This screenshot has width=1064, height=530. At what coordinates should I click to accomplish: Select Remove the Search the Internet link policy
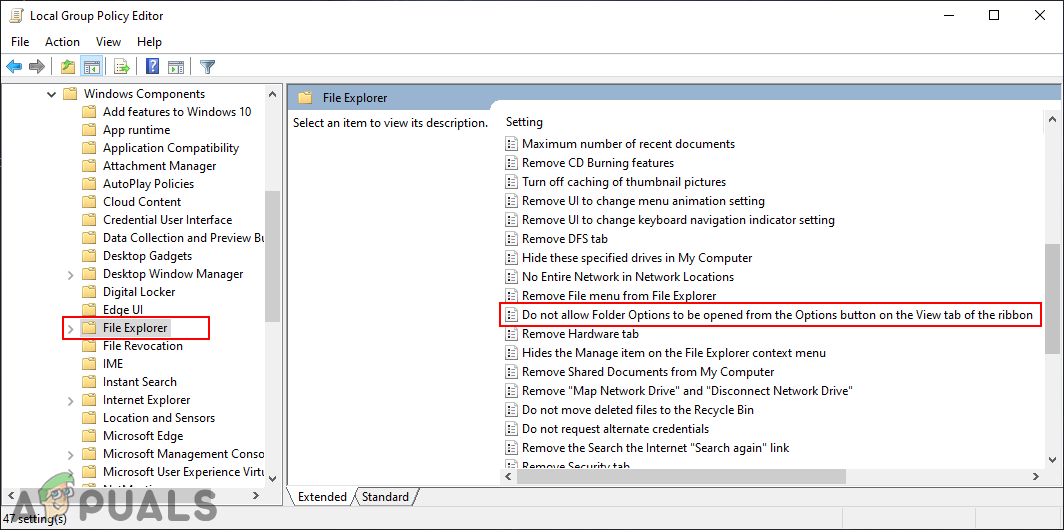(656, 448)
